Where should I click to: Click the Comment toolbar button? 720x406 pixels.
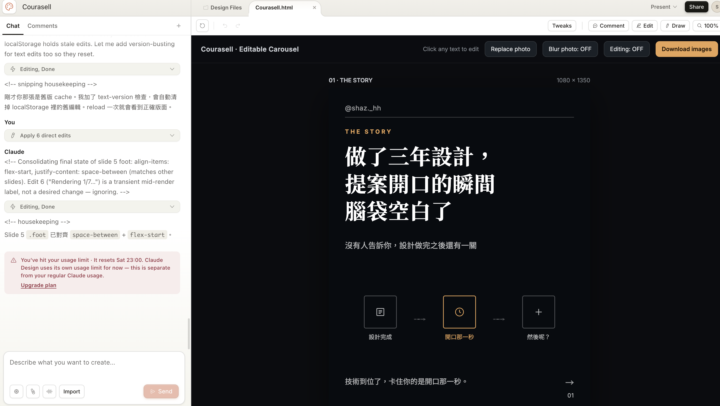click(x=608, y=26)
